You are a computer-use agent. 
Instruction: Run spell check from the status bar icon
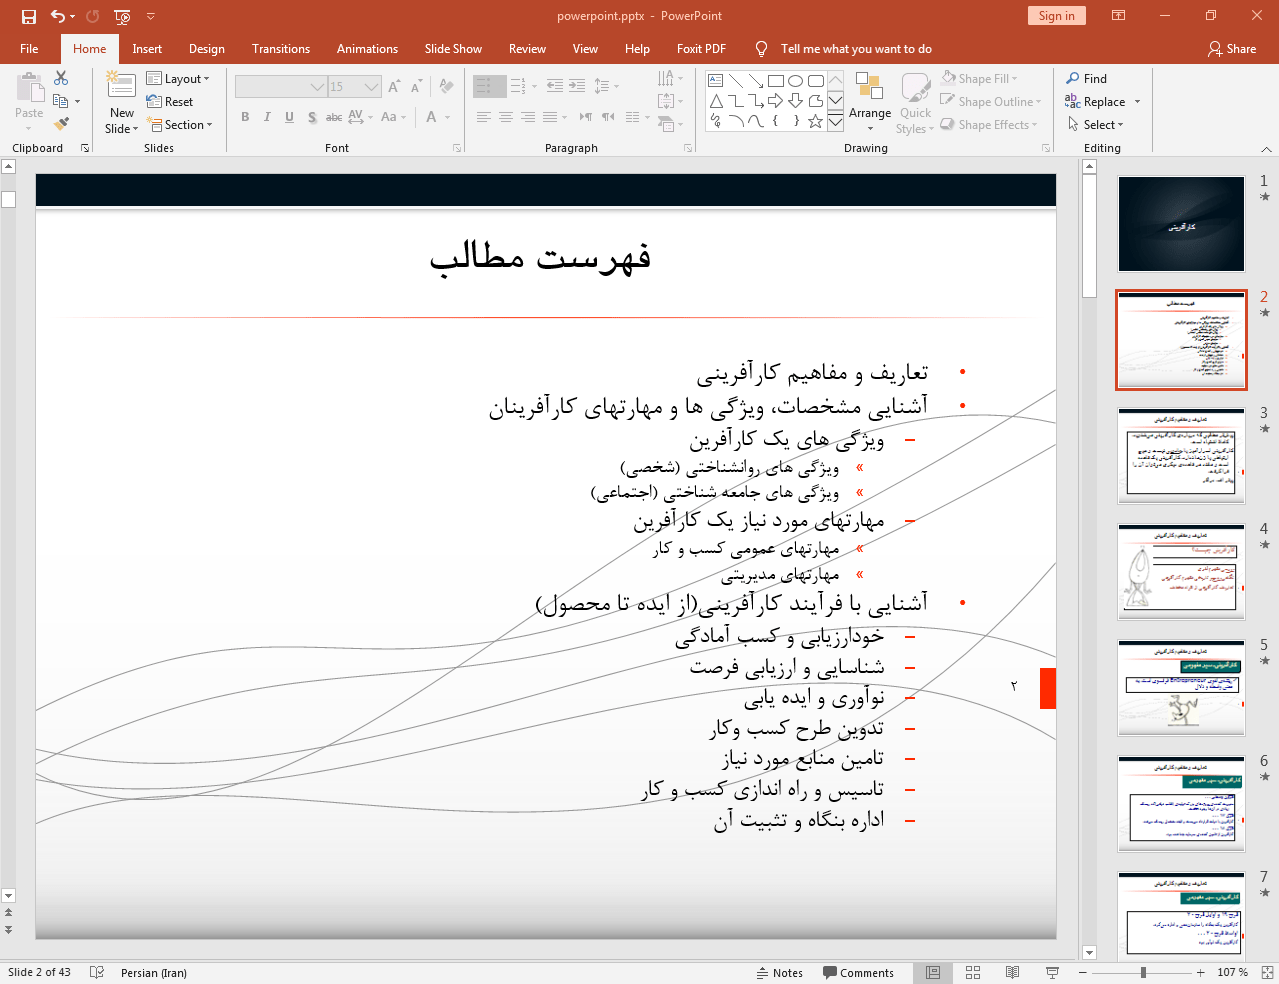(97, 972)
